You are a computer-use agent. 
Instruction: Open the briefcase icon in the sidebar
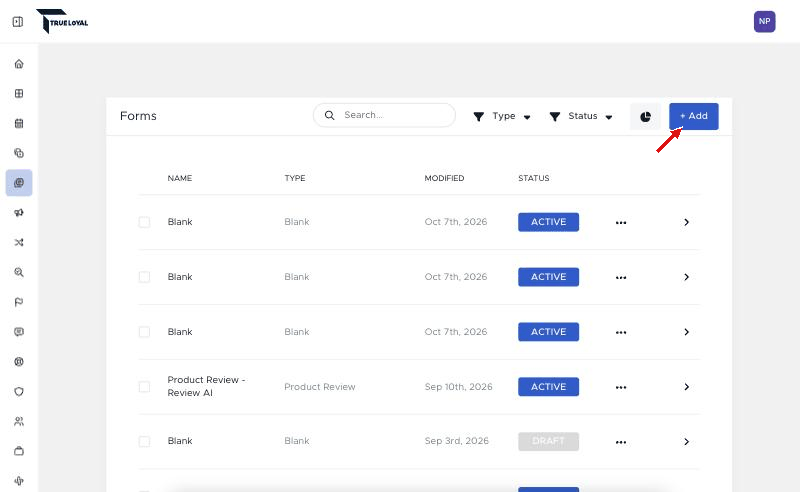coord(19,451)
